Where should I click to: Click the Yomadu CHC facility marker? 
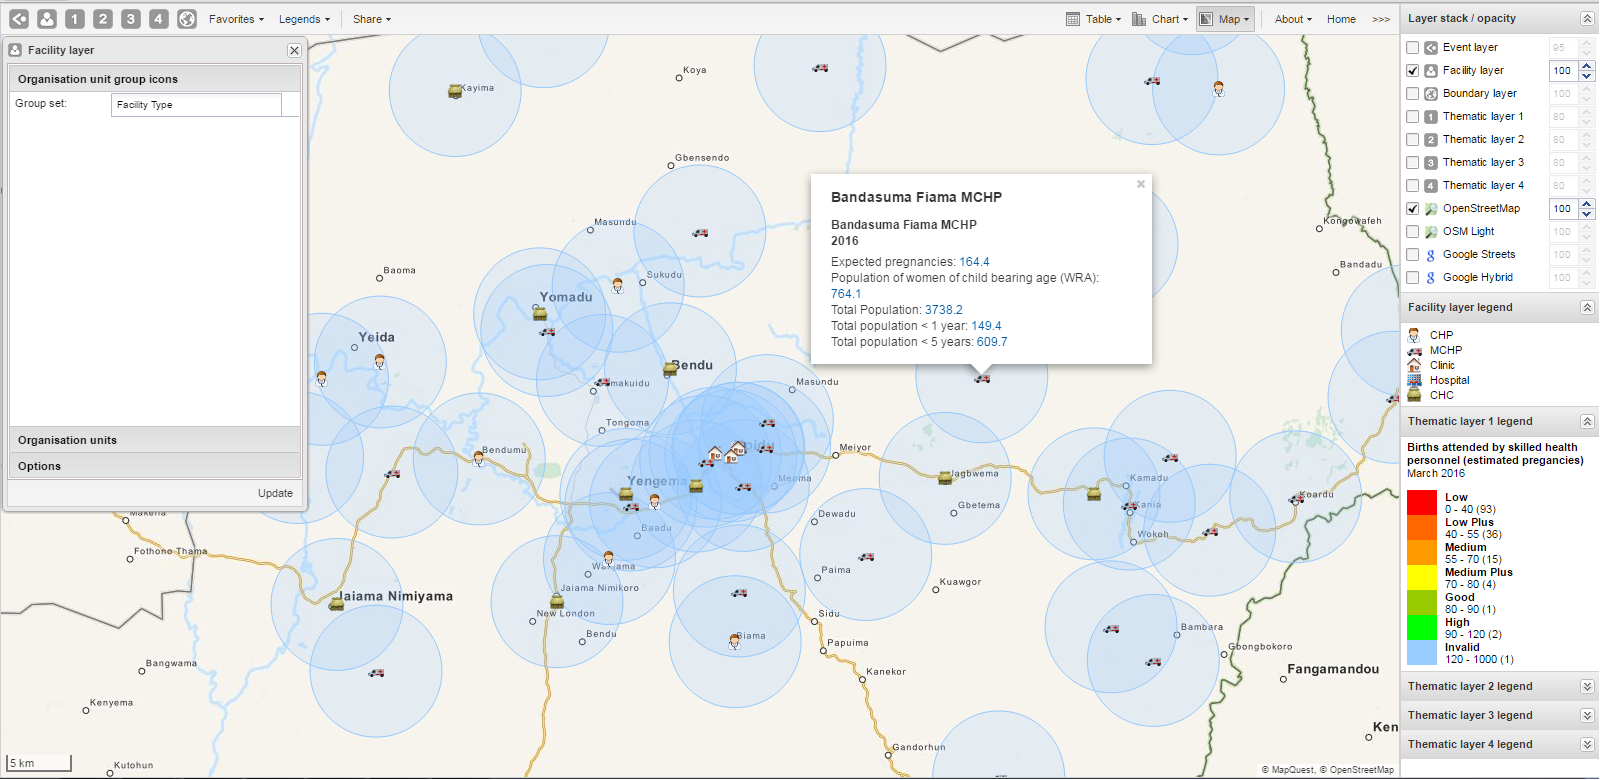point(540,314)
